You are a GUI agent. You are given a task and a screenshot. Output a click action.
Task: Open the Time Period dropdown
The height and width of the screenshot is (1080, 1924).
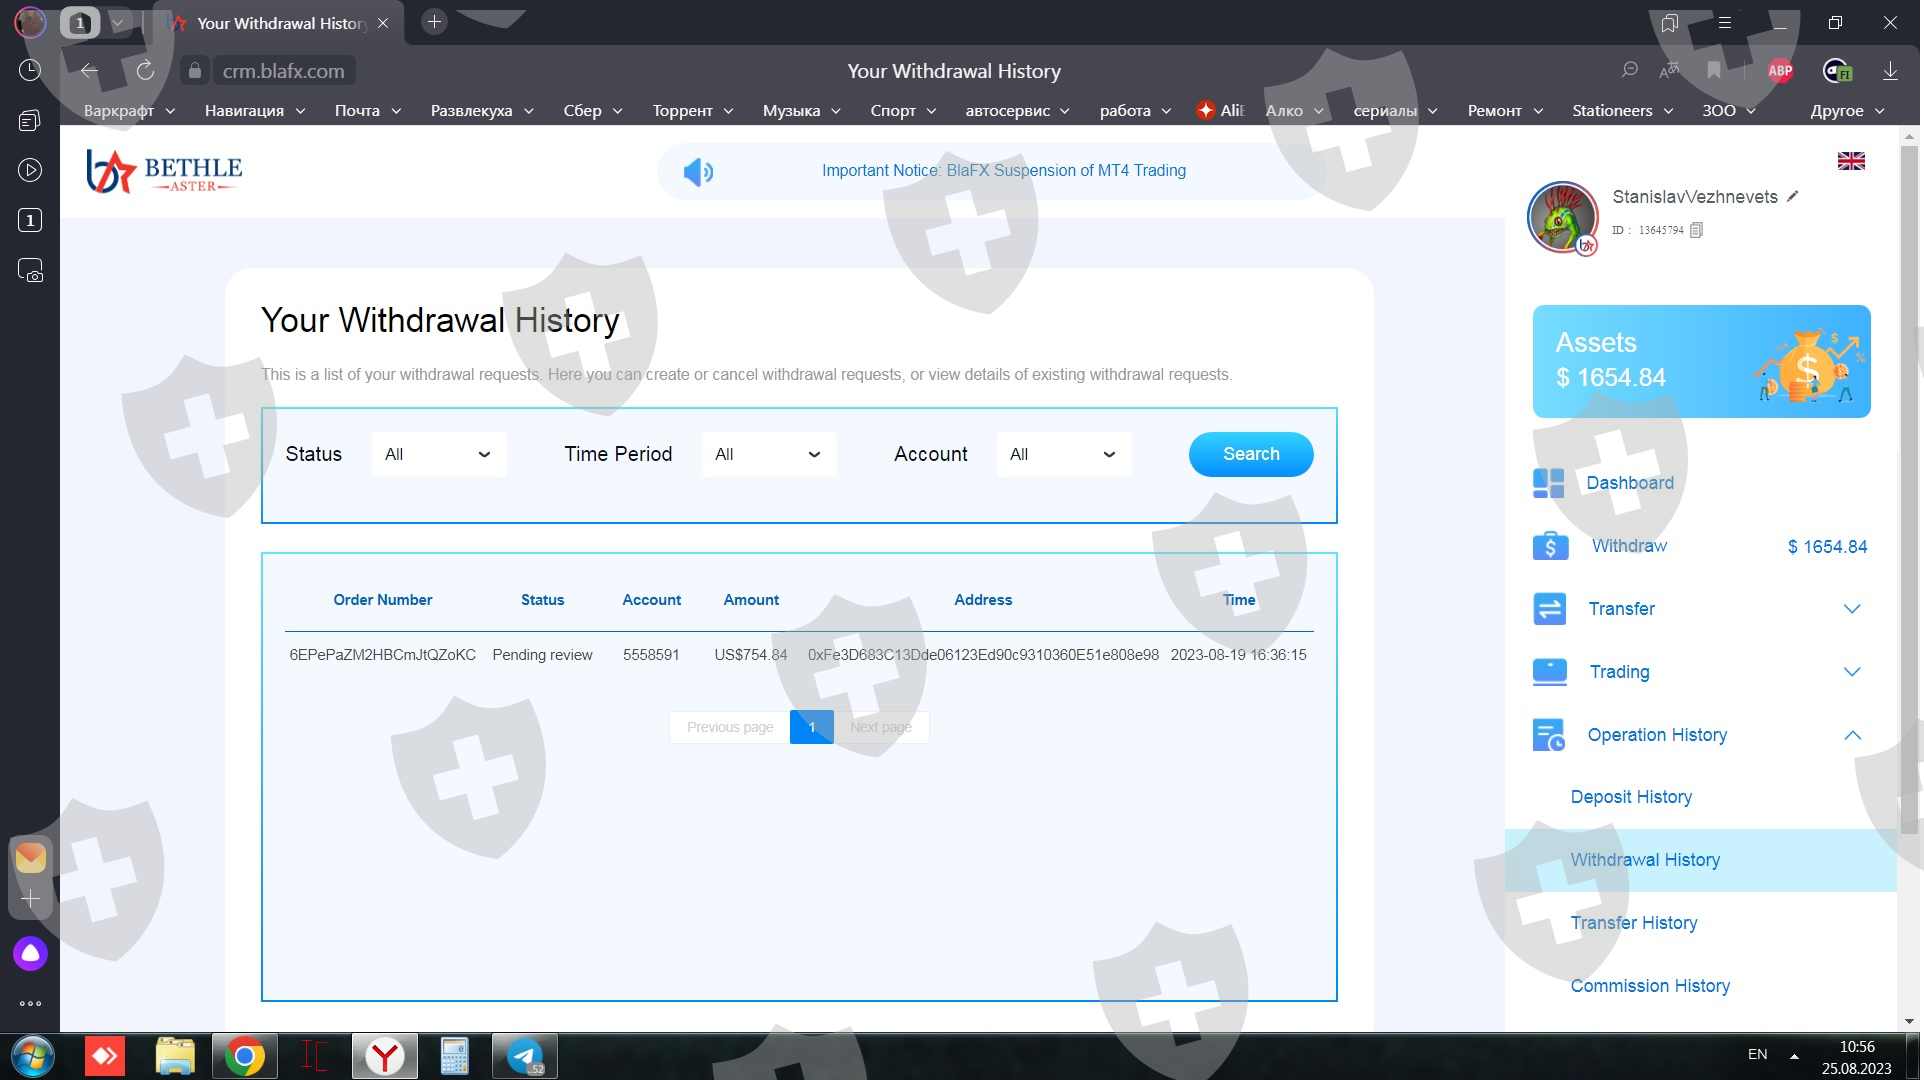click(x=768, y=454)
